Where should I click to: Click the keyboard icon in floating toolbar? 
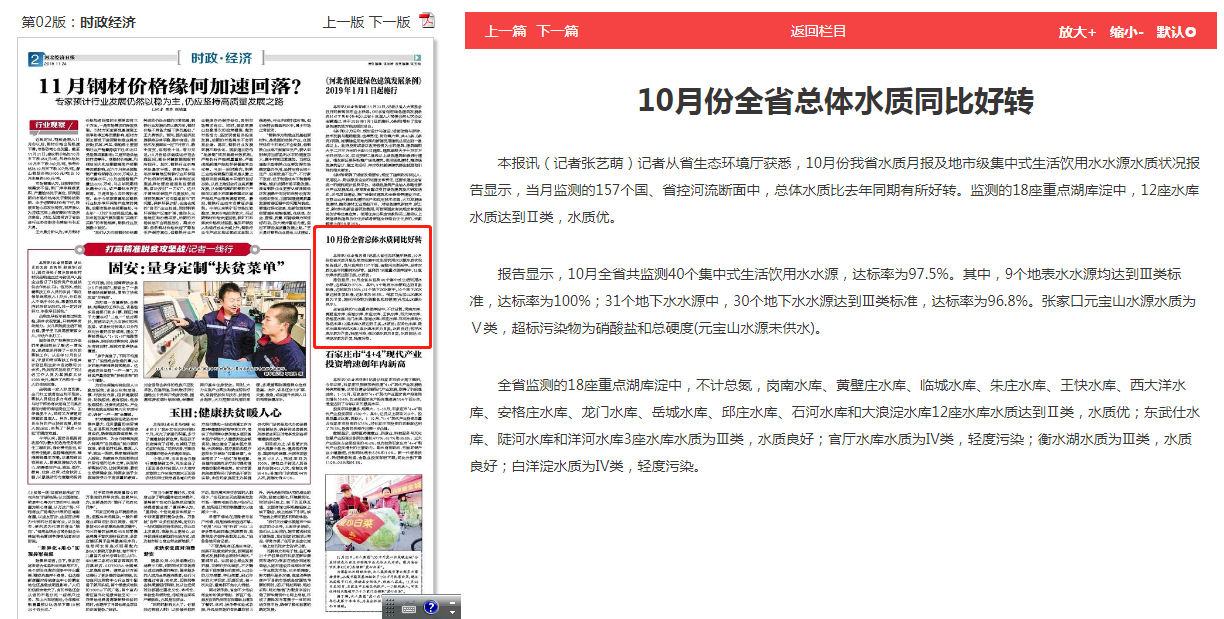(x=408, y=607)
